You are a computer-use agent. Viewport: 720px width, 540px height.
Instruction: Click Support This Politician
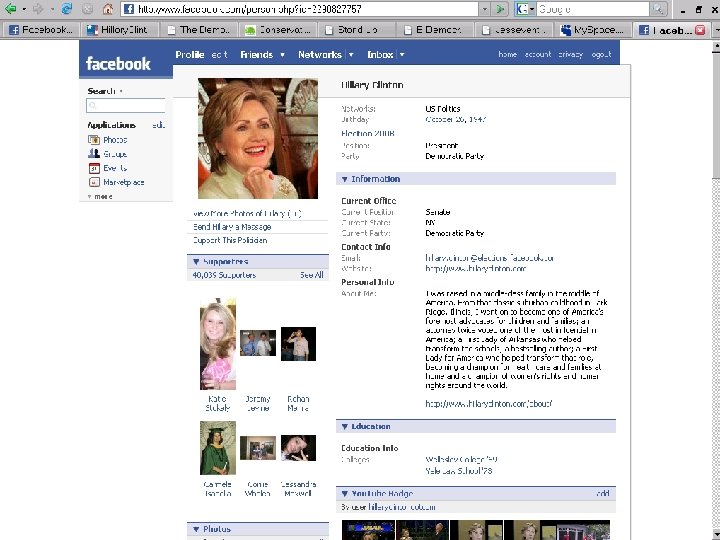230,240
